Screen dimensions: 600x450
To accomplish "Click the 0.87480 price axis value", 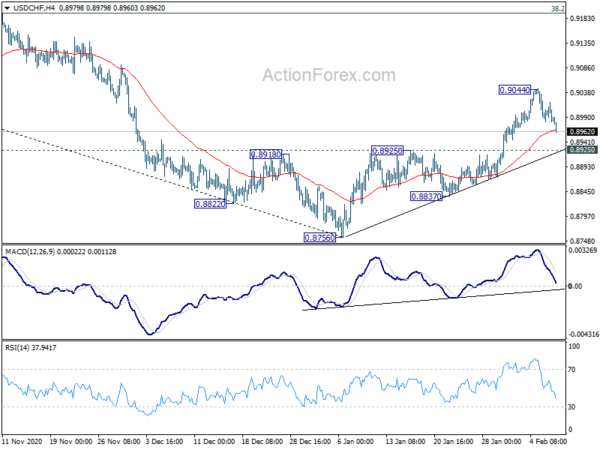I will [x=582, y=241].
